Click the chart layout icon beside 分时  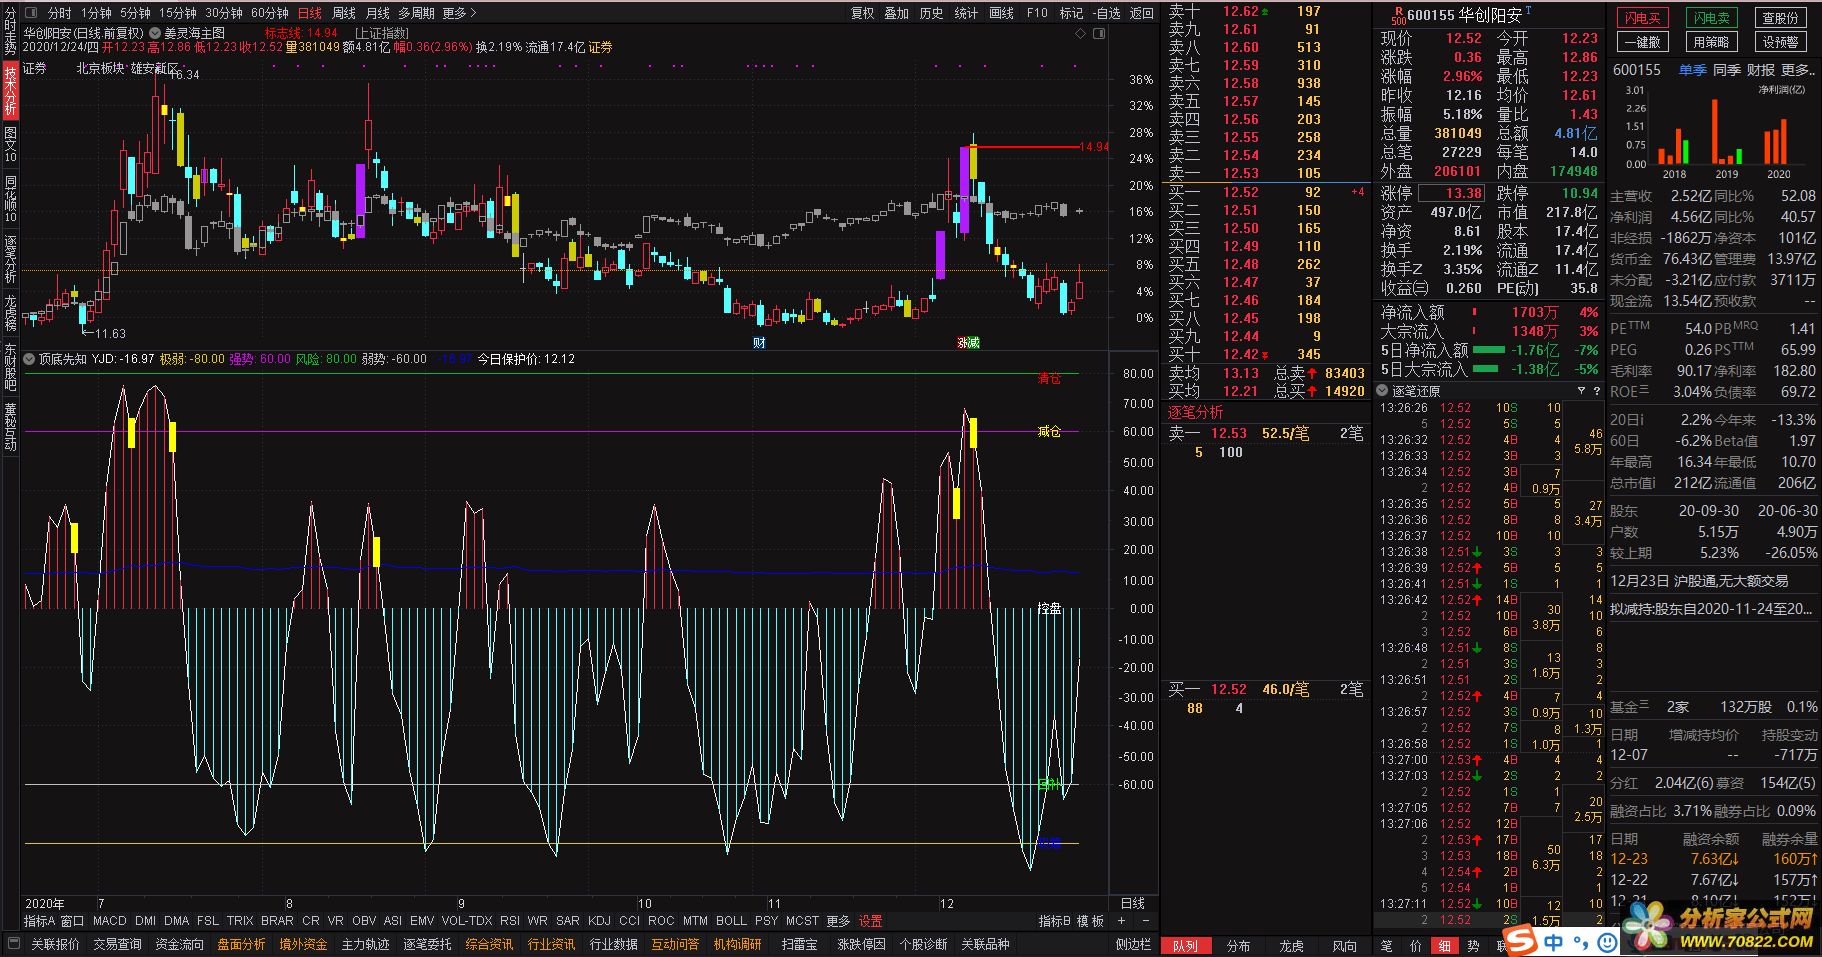[31, 13]
